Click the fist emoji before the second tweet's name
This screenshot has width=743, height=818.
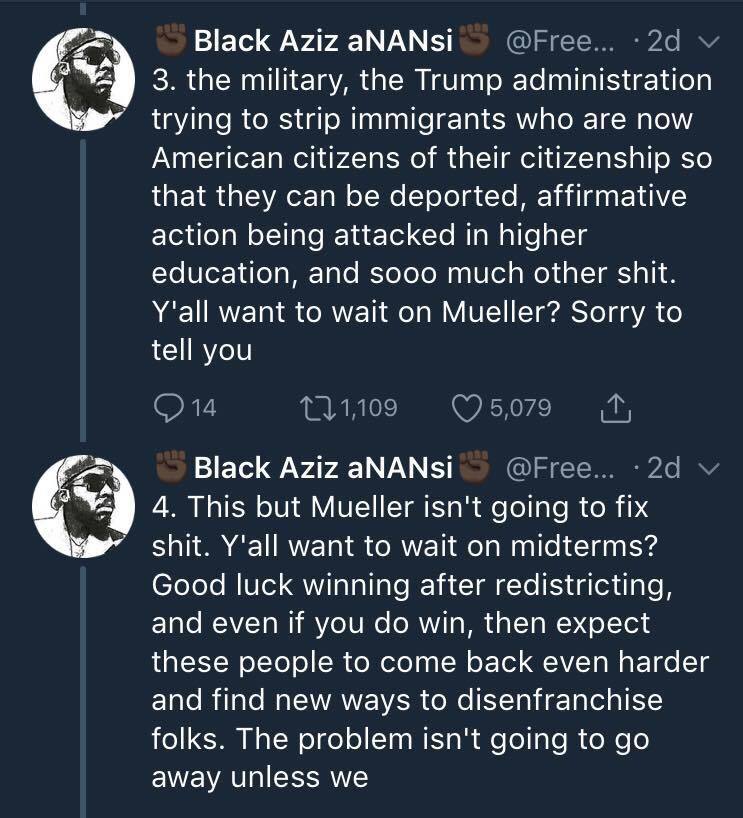point(172,467)
